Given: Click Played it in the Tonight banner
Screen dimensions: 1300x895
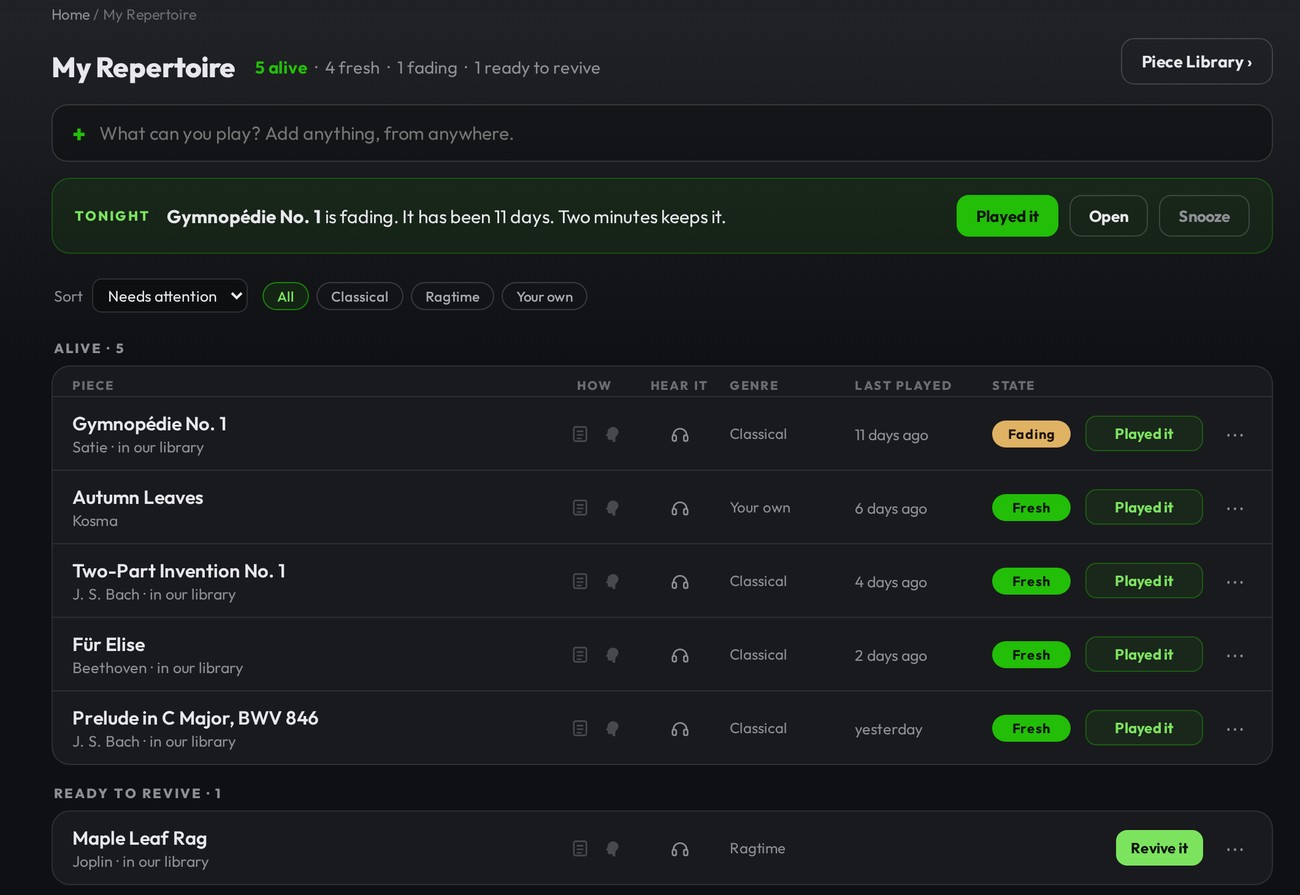Looking at the screenshot, I should coord(1007,216).
